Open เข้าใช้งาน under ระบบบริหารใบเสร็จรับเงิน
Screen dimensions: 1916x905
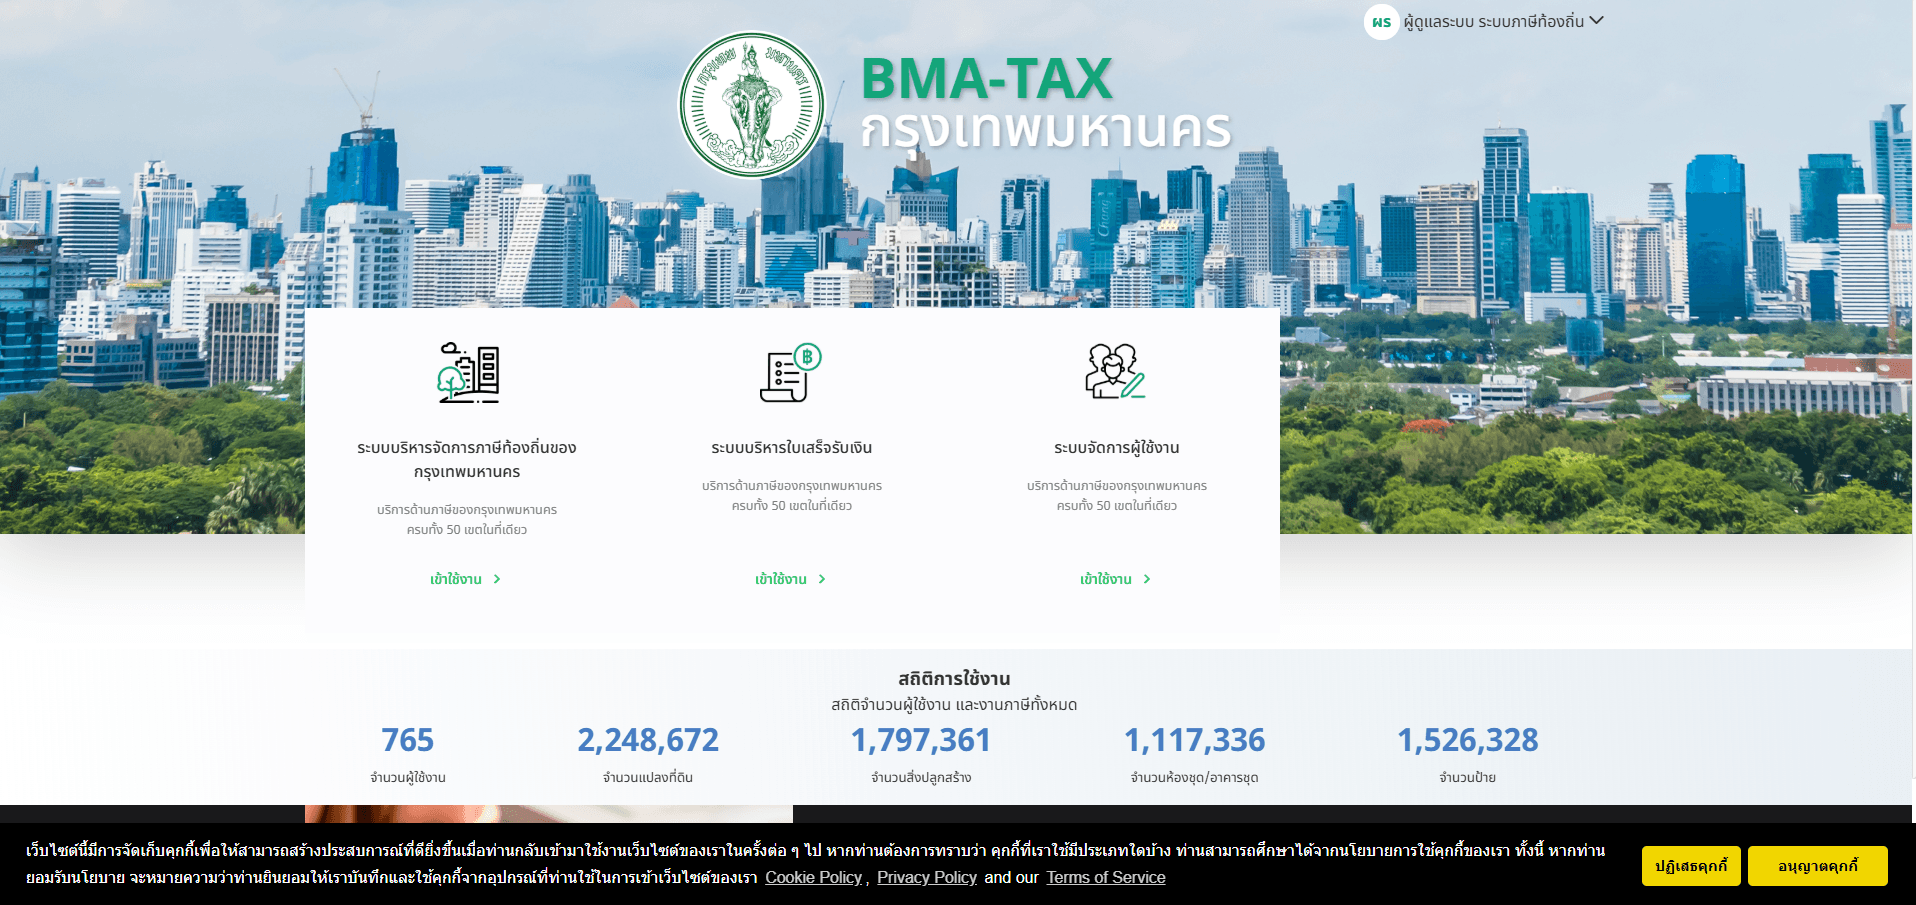[791, 579]
